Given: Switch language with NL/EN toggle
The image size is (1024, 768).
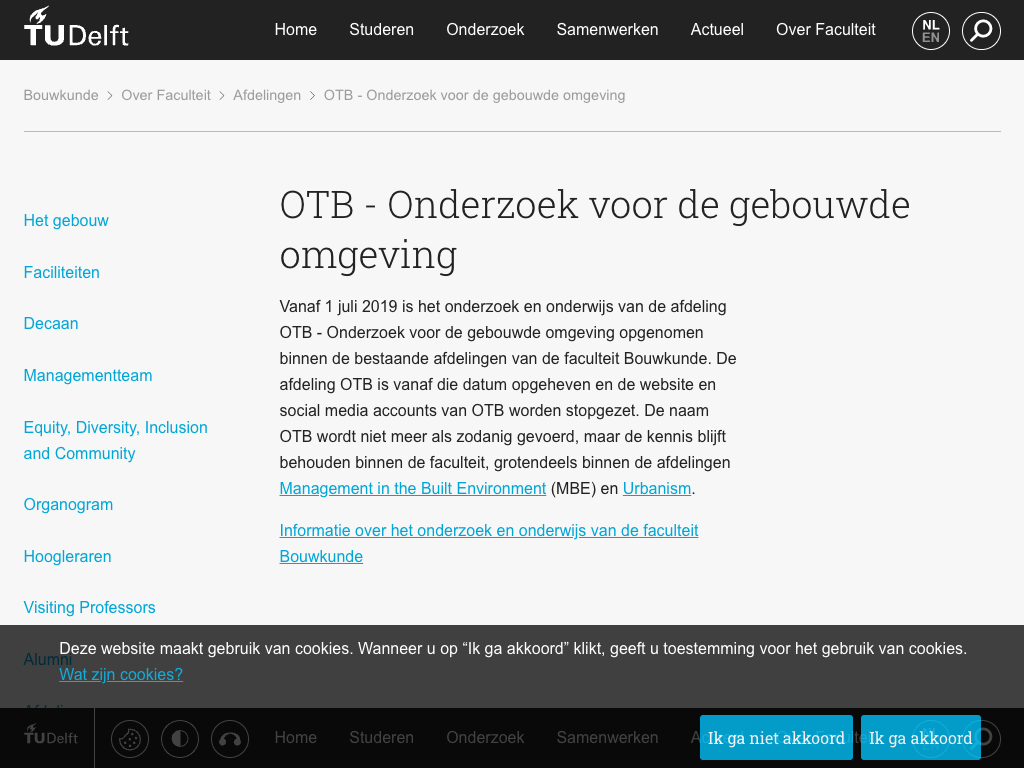Looking at the screenshot, I should tap(930, 31).
